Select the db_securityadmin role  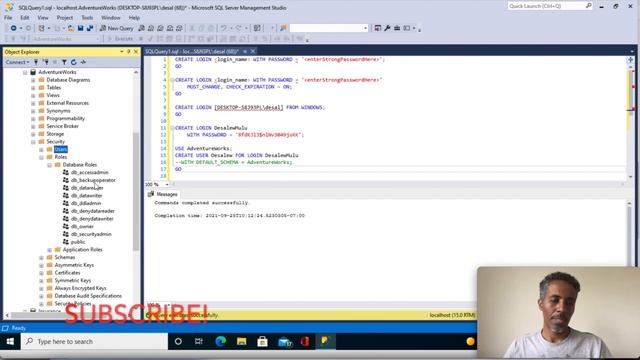pos(91,234)
